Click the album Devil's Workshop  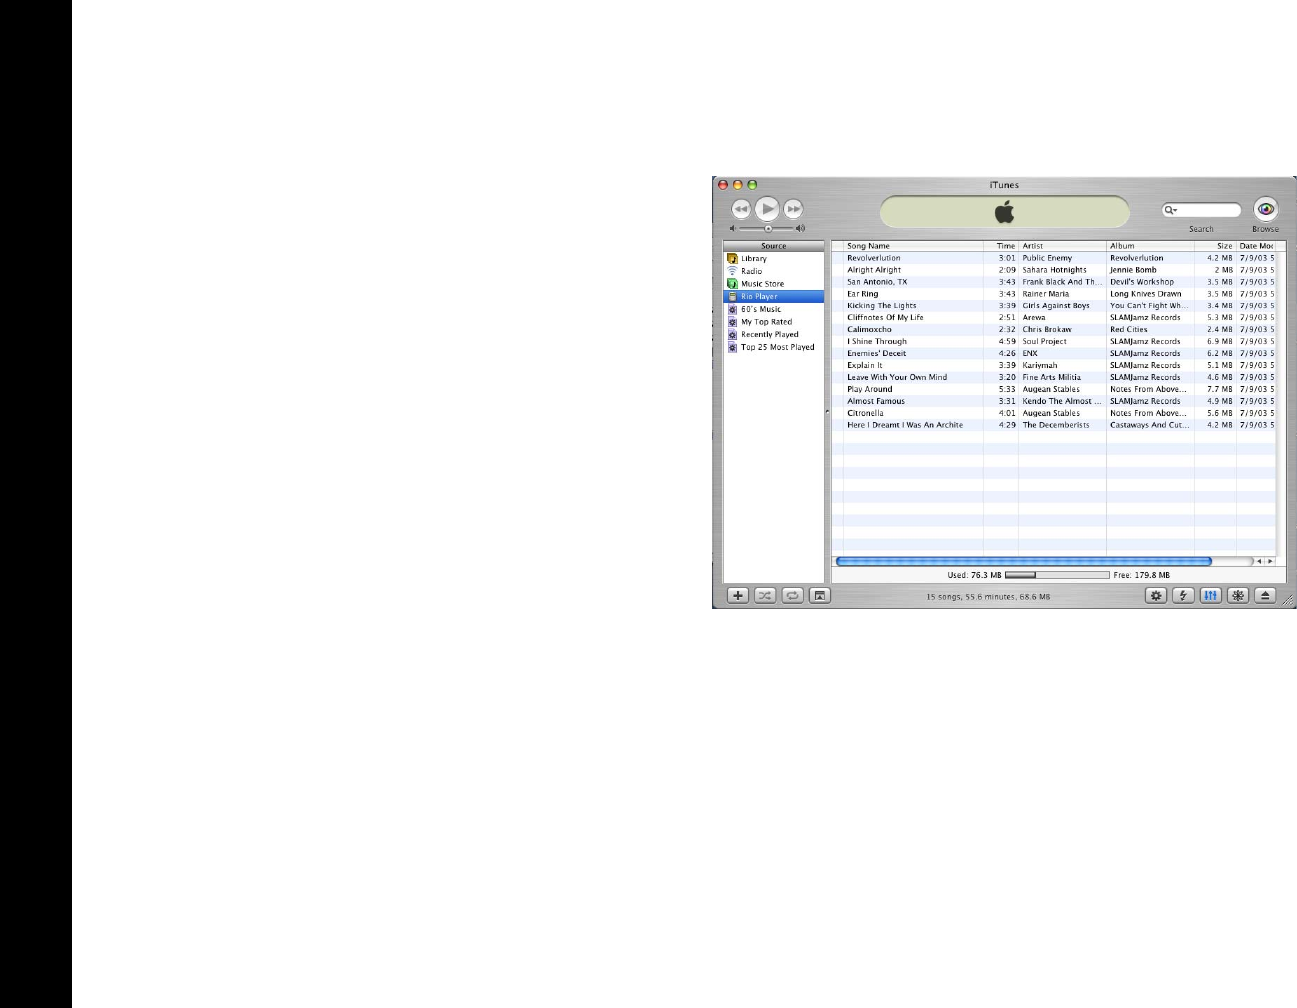click(x=1142, y=282)
